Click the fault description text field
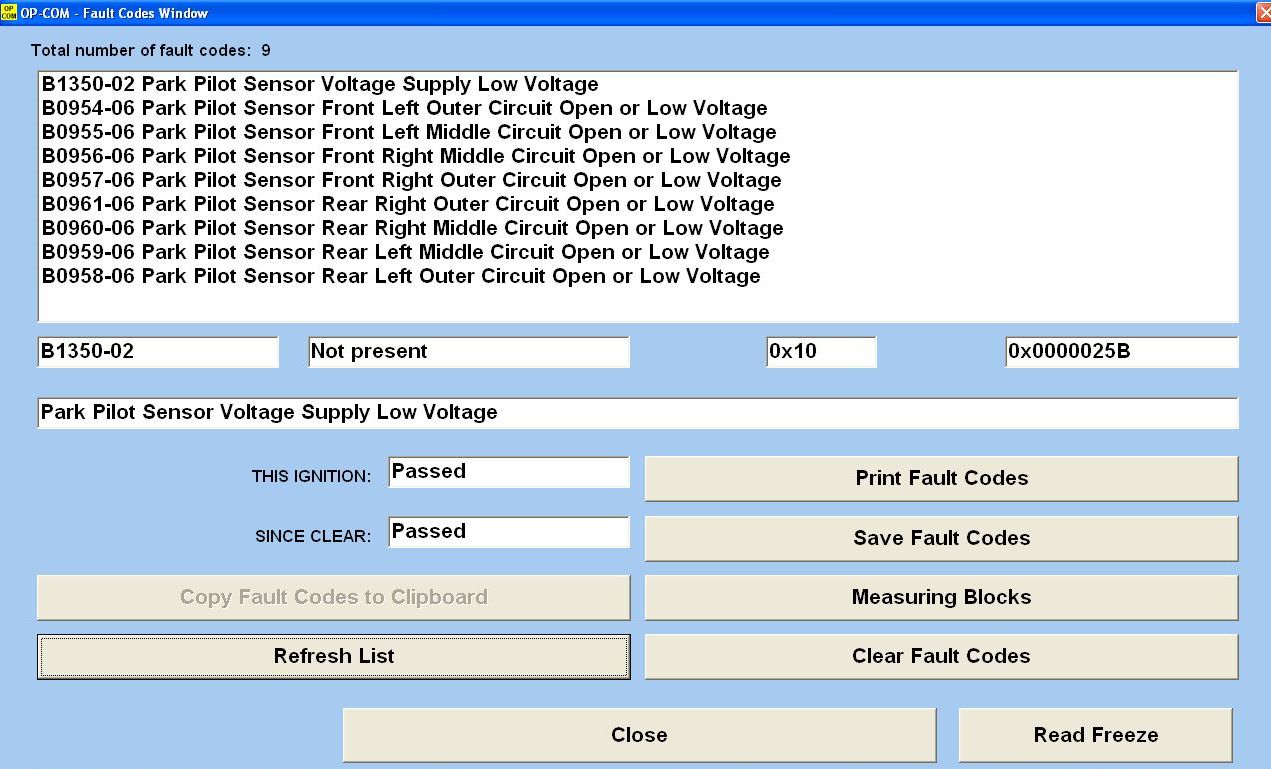The image size is (1271, 769). 637,412
